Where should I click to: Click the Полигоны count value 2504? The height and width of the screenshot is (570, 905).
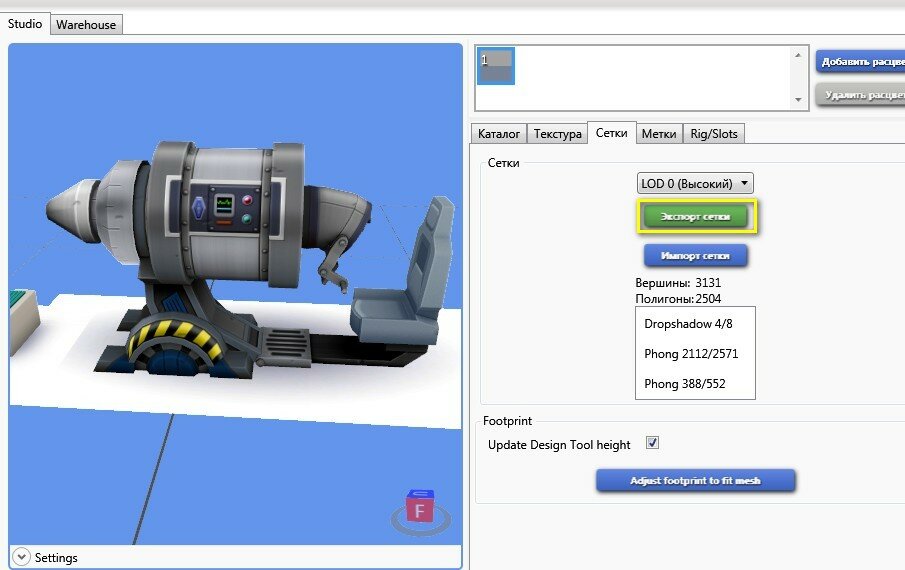[x=708, y=298]
